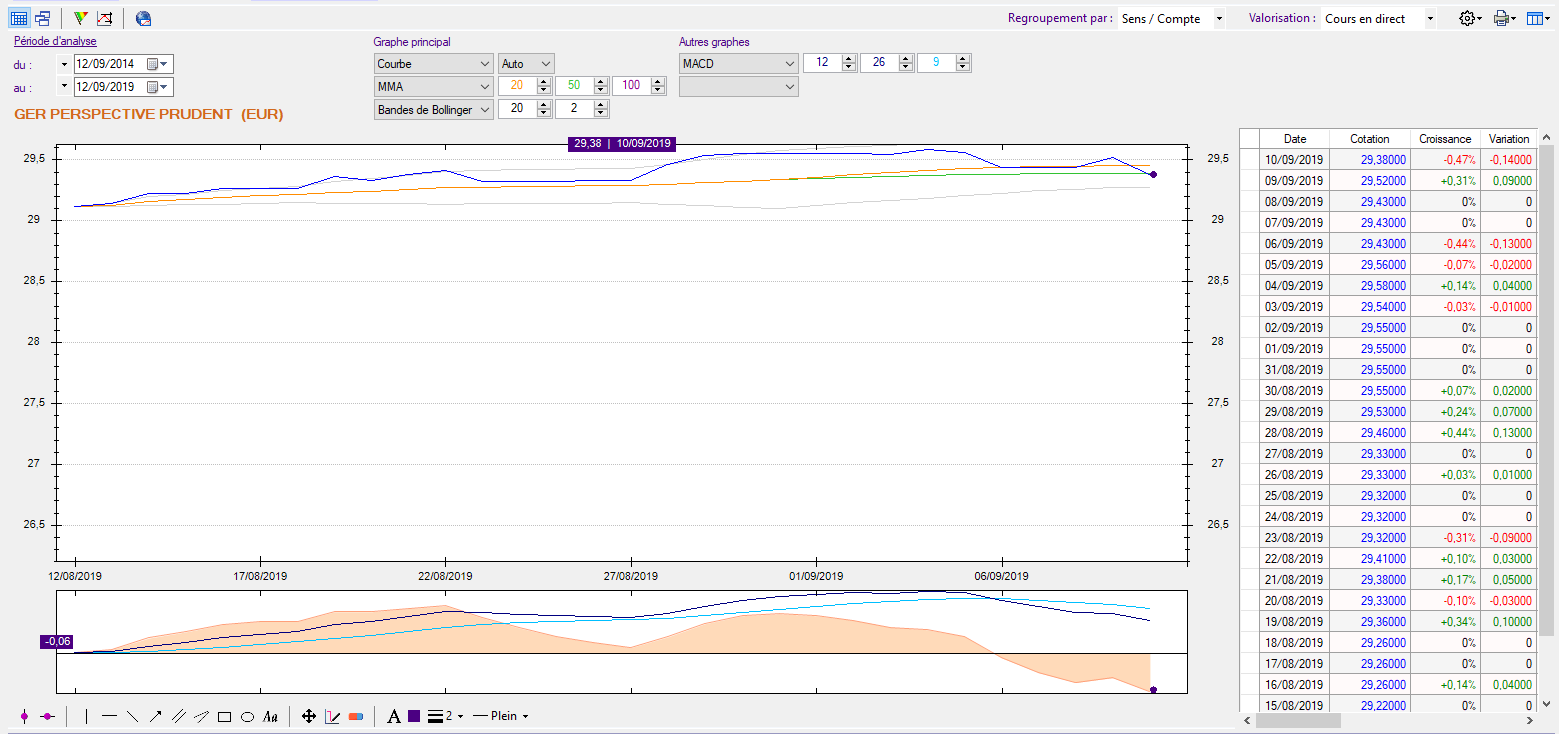Activate the move cross-arrows tool
This screenshot has width=1559, height=734.
309,716
